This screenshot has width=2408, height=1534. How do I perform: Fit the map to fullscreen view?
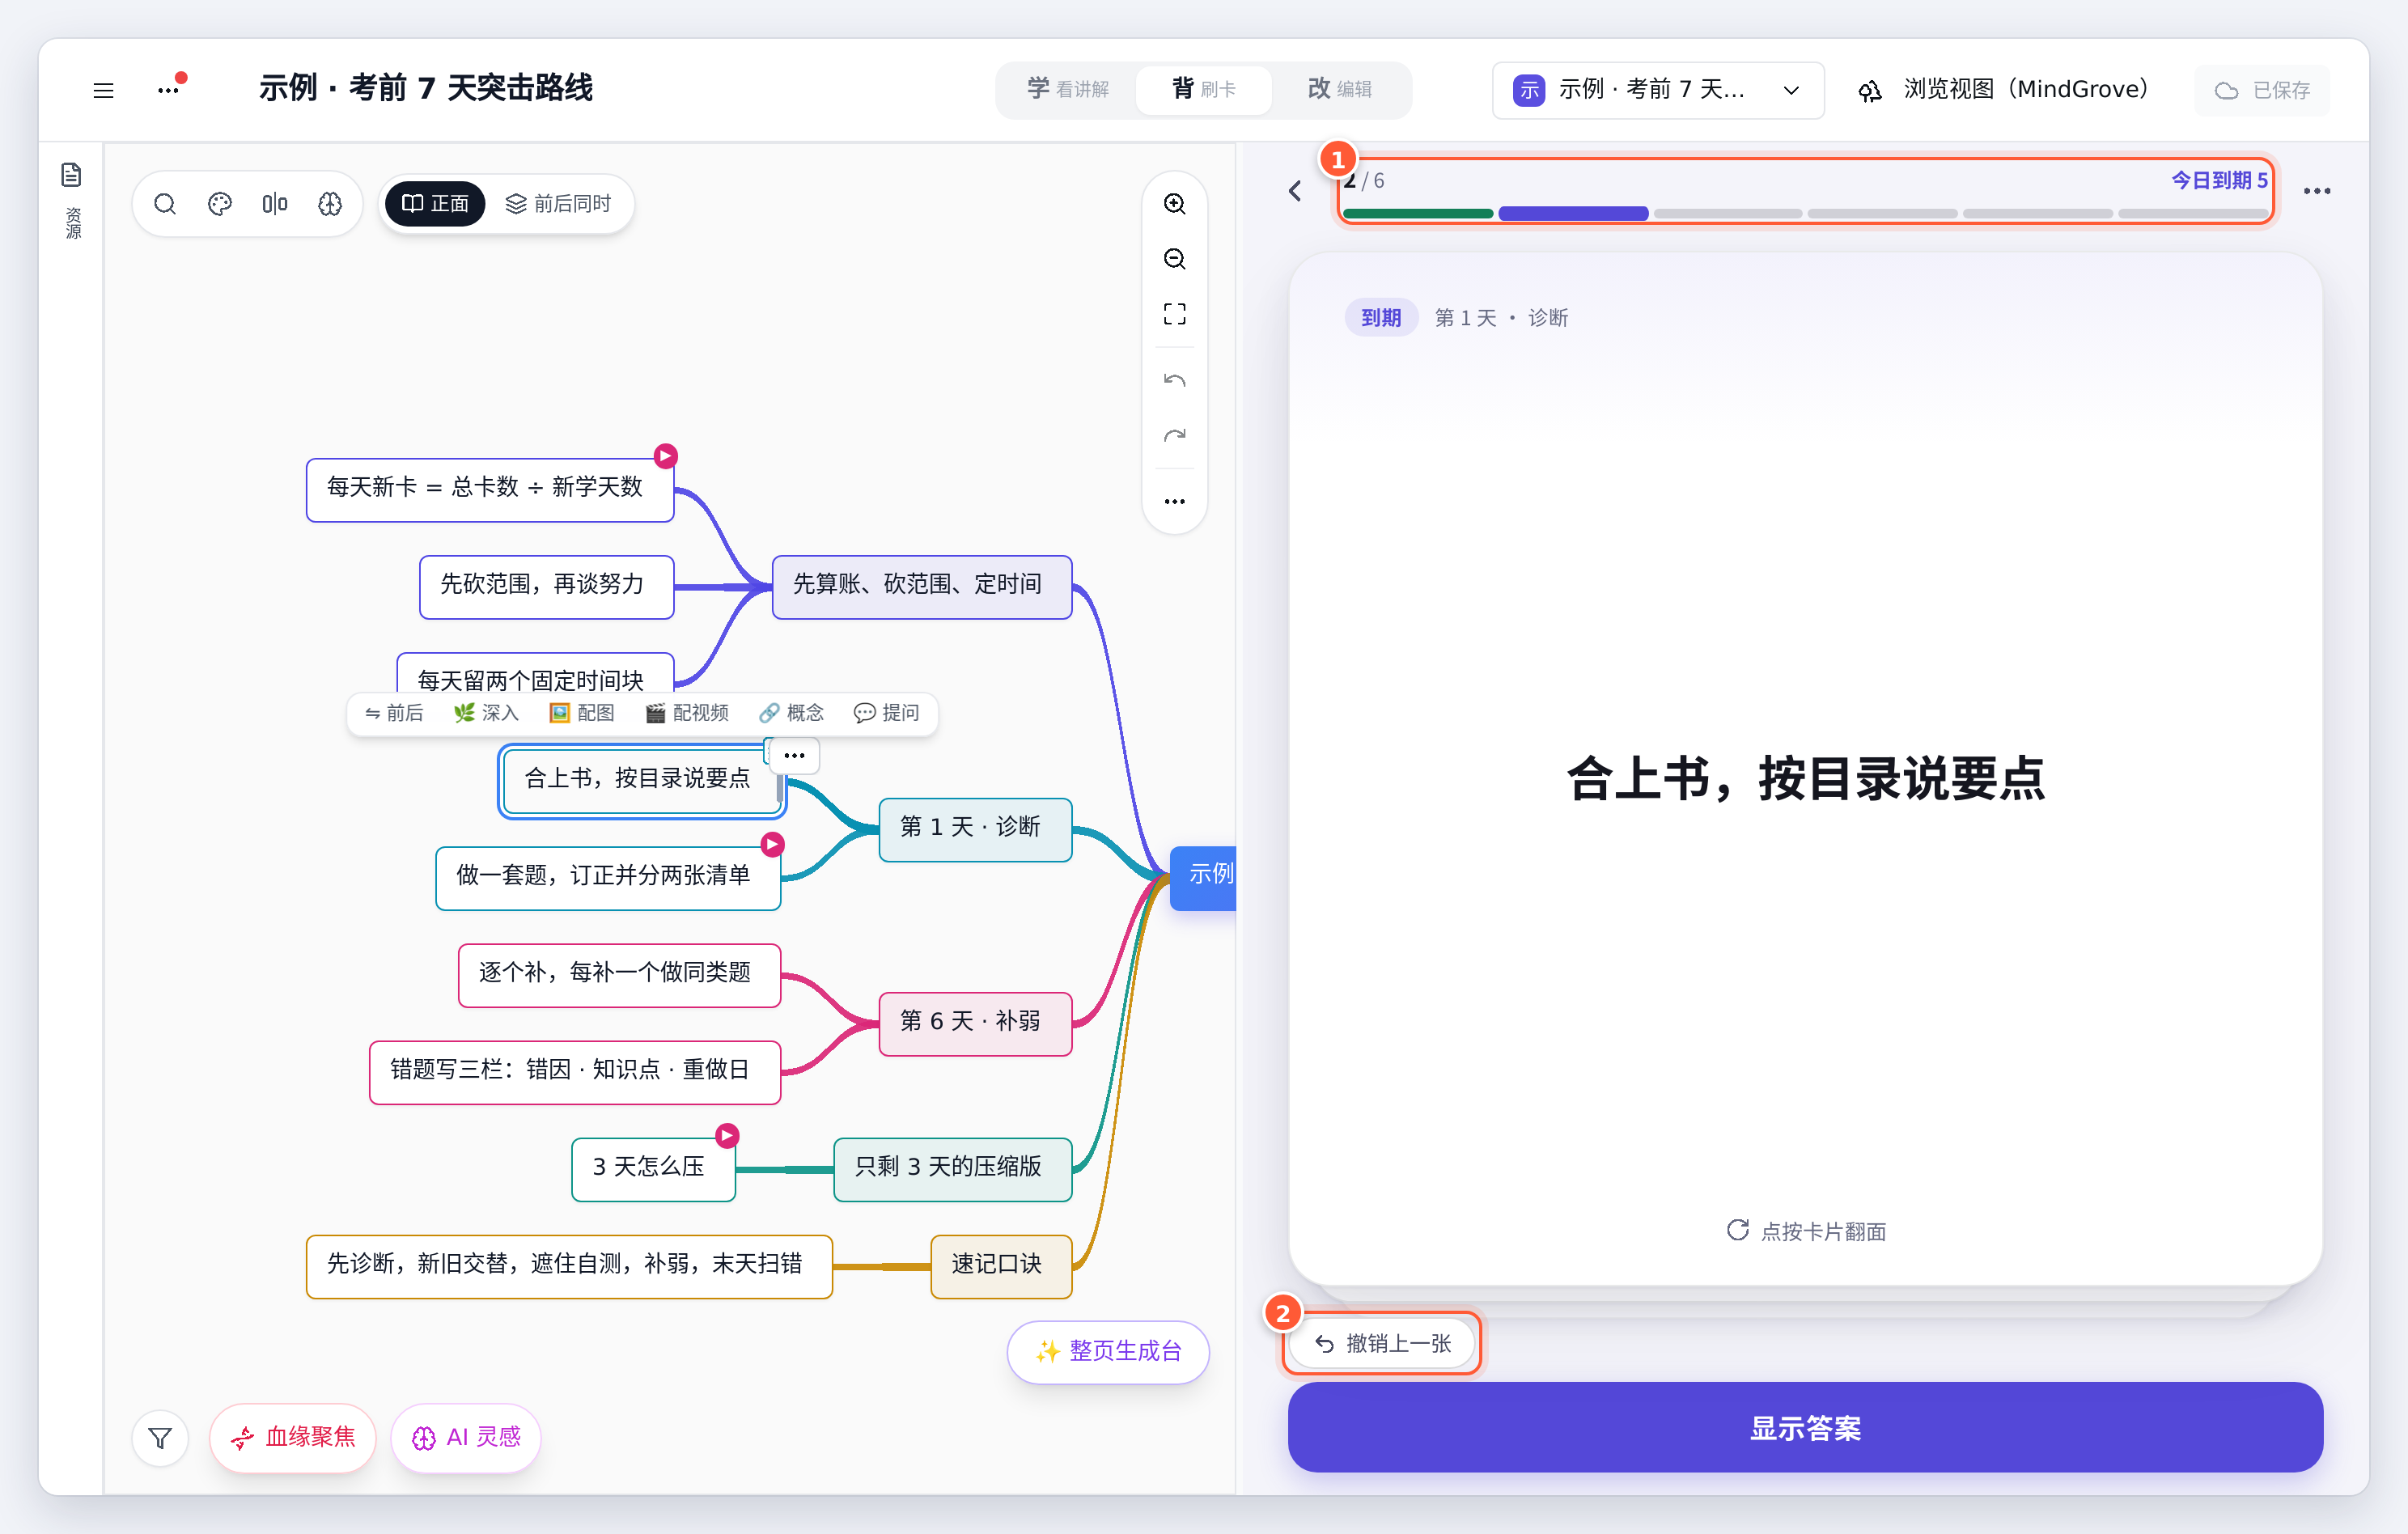1174,314
